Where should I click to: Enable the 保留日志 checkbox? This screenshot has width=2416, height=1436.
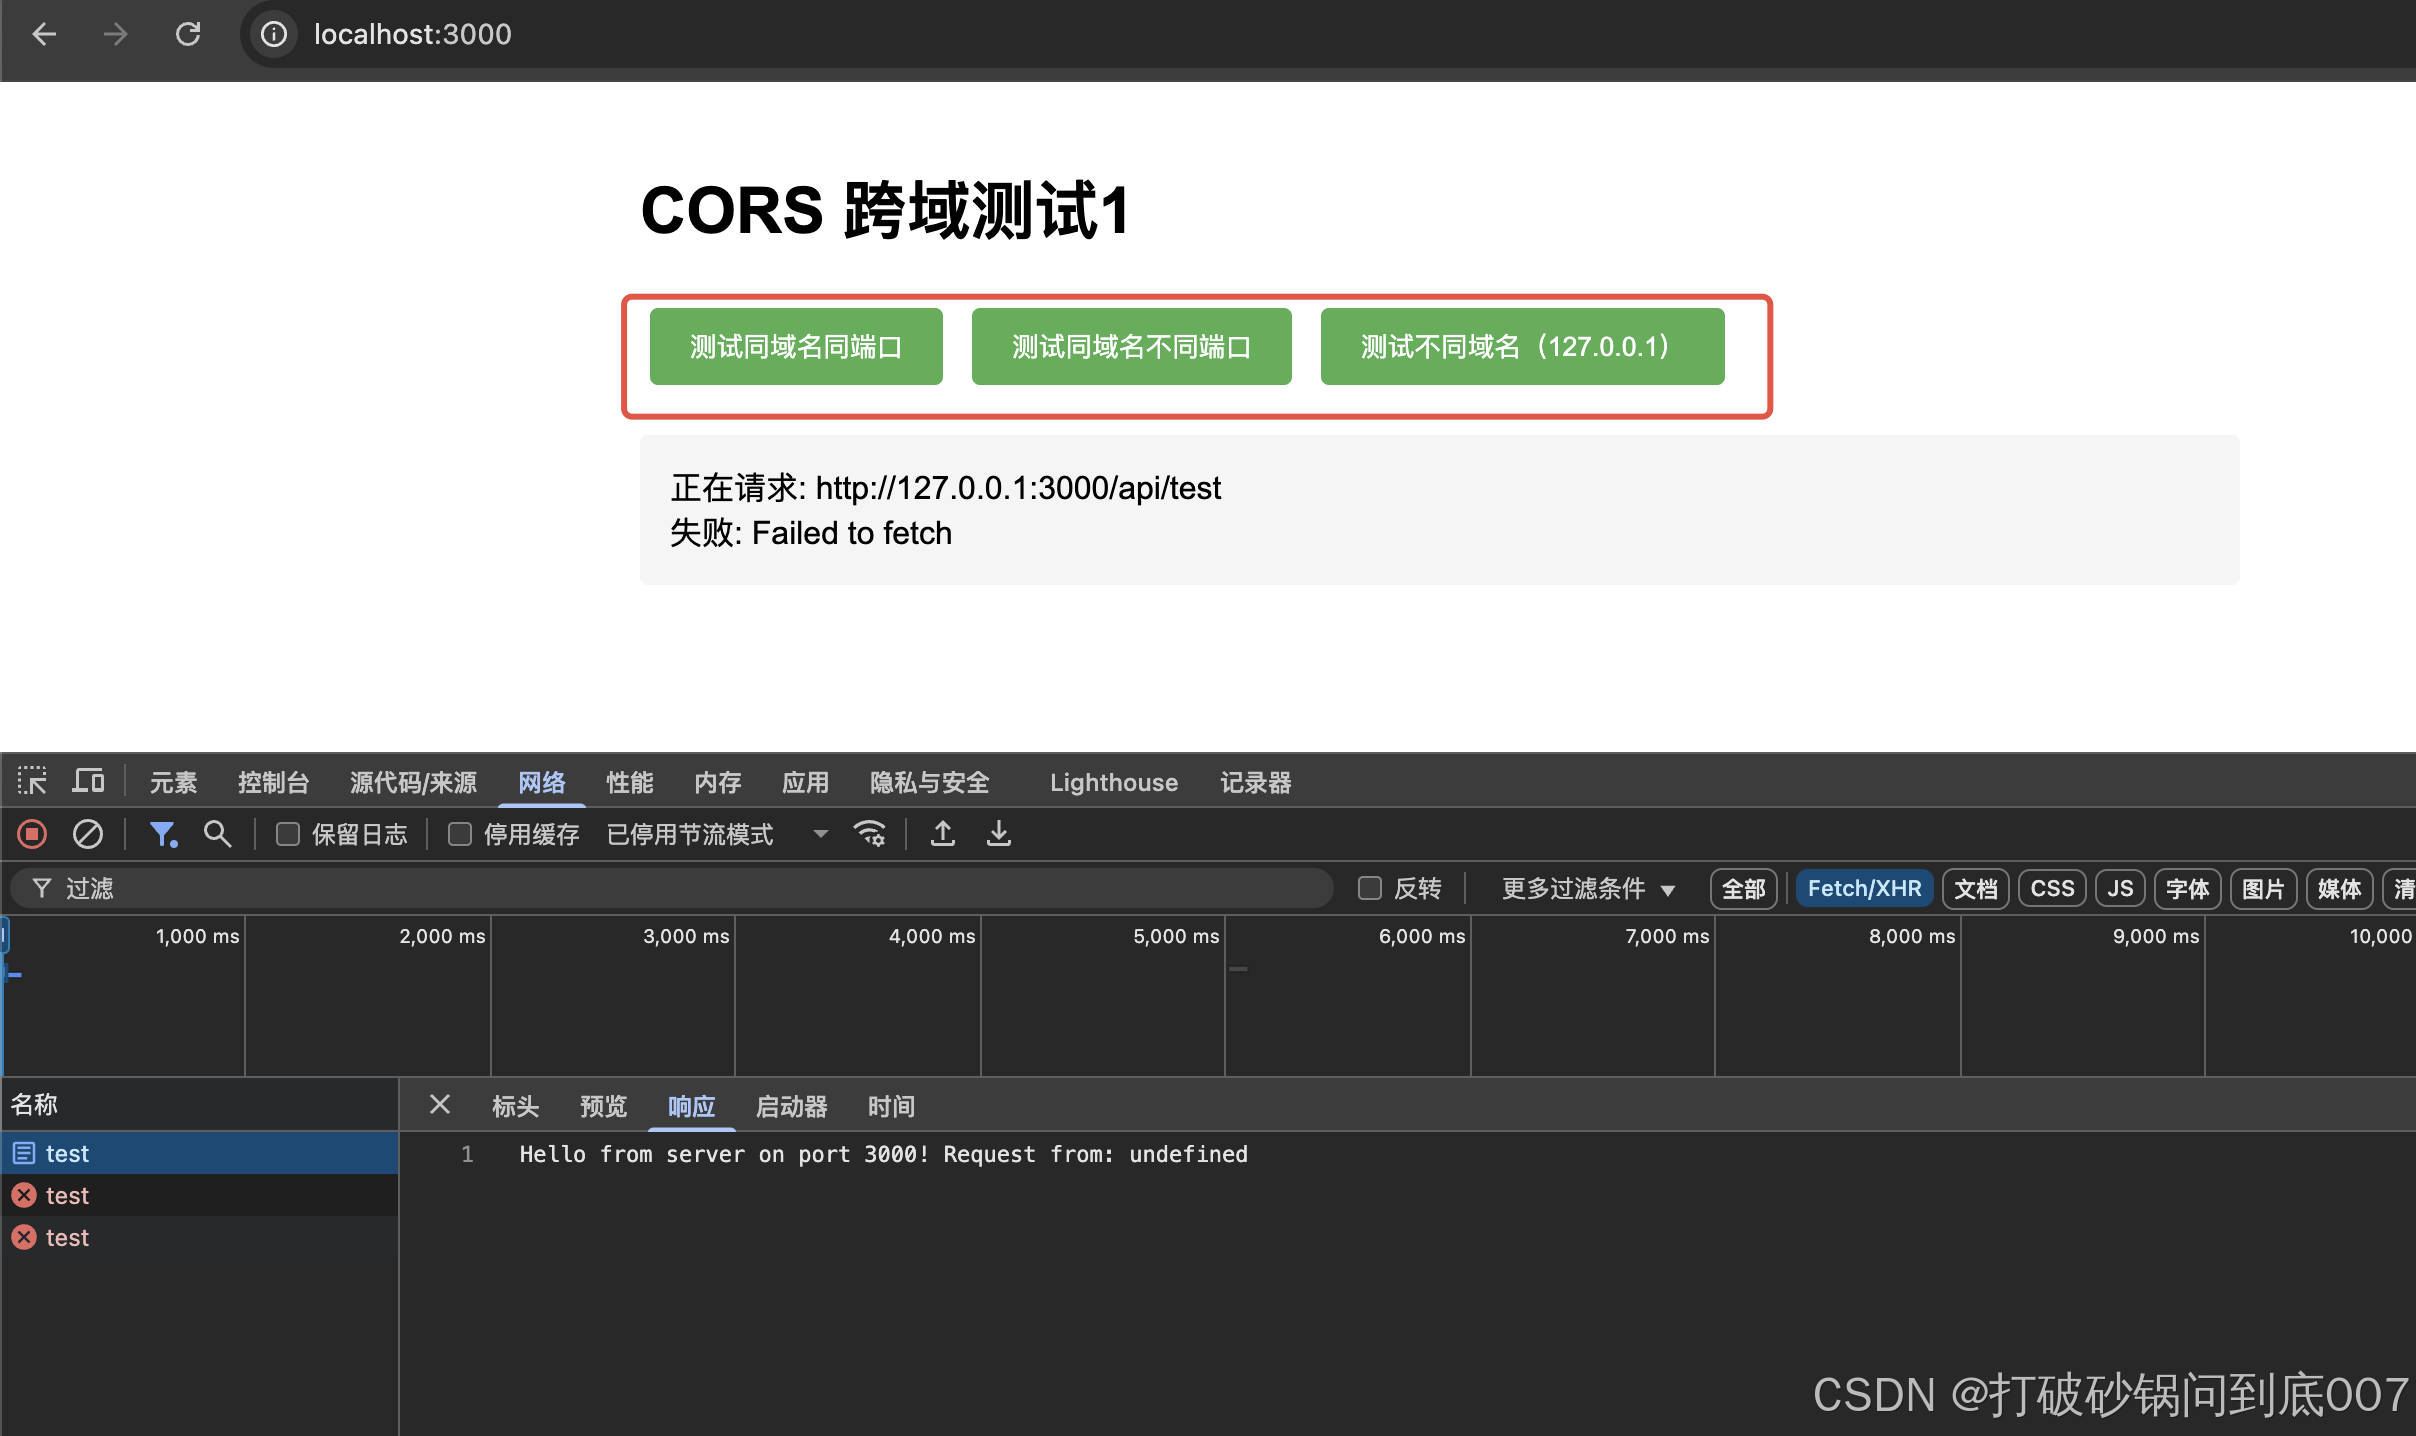point(288,834)
